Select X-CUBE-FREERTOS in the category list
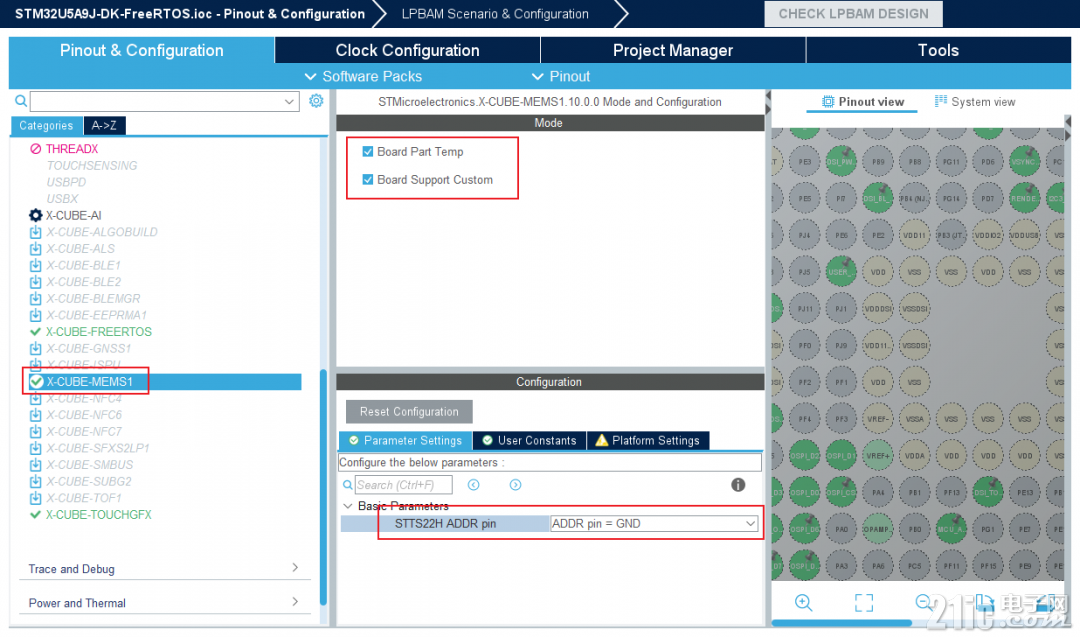This screenshot has height=637, width=1080. coord(98,332)
